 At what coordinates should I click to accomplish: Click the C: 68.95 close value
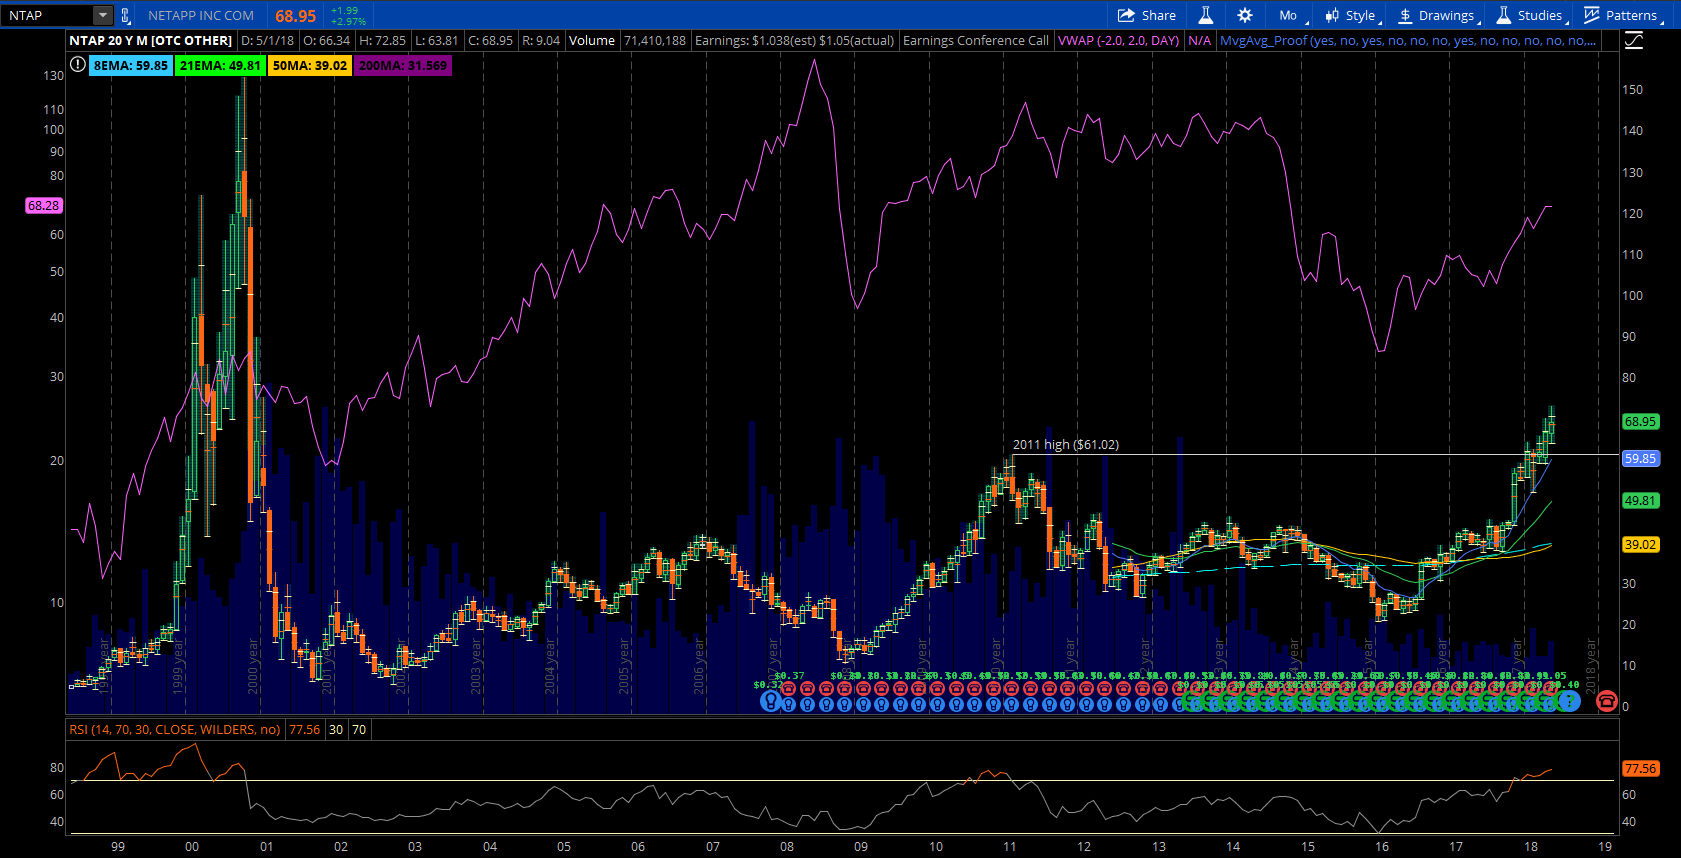490,40
